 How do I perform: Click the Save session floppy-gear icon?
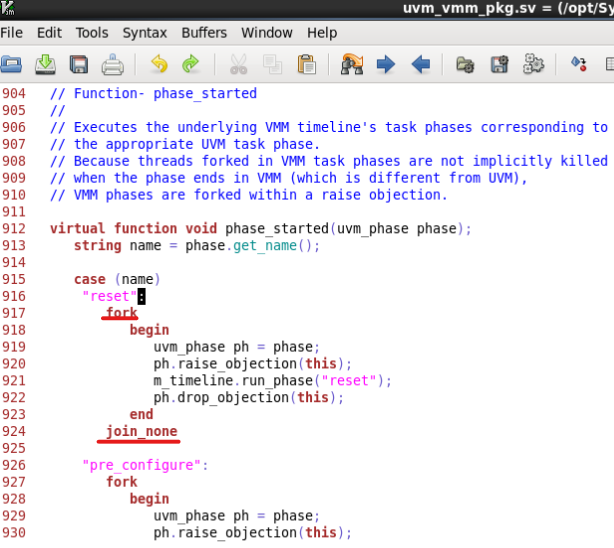click(500, 64)
